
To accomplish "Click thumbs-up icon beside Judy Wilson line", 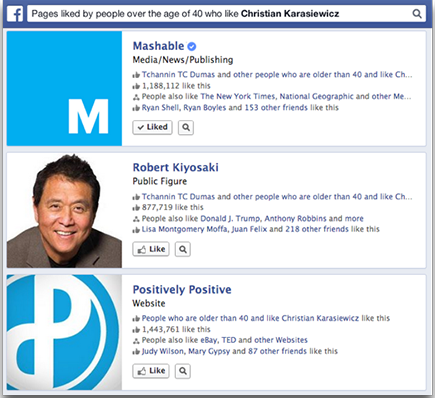I will (x=136, y=352).
